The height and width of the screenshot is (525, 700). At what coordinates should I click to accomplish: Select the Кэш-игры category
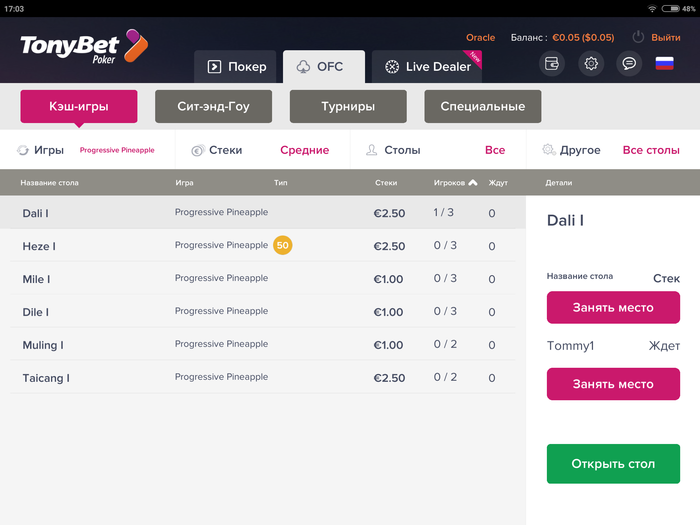[x=79, y=106]
